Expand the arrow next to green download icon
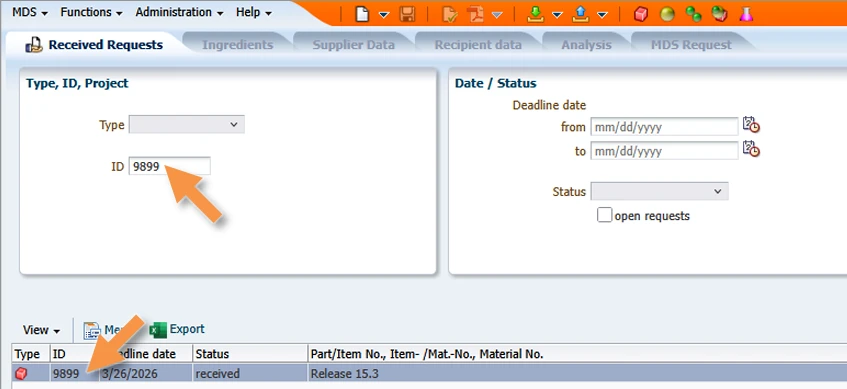Image resolution: width=847 pixels, height=389 pixels. [x=557, y=15]
